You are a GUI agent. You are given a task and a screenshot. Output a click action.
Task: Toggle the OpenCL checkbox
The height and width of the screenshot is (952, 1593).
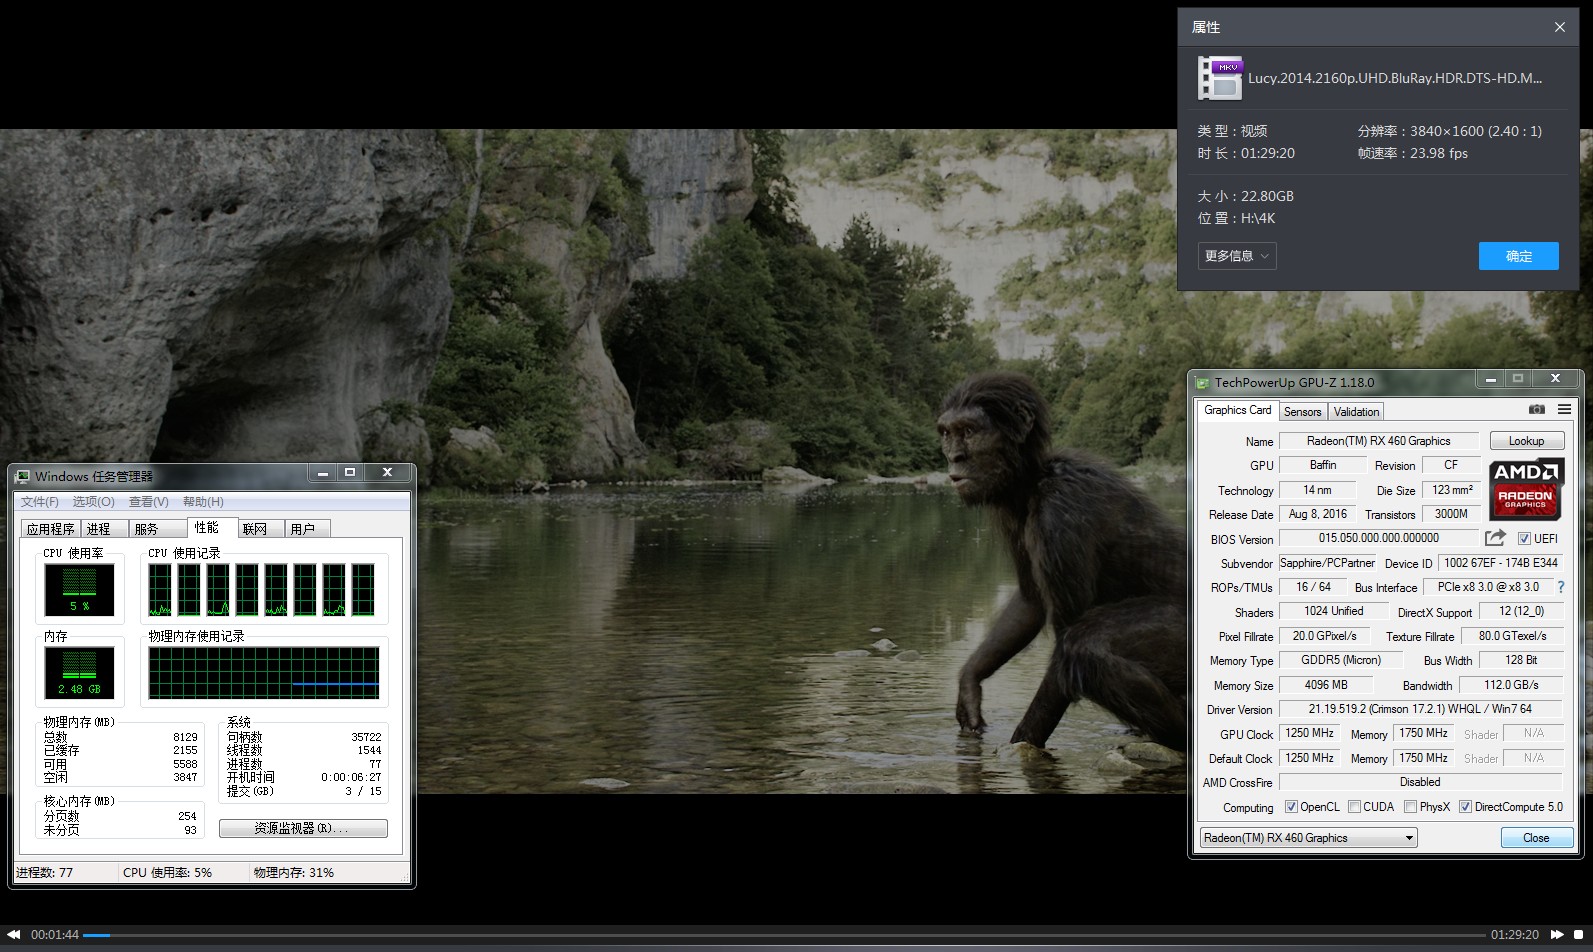tap(1291, 807)
